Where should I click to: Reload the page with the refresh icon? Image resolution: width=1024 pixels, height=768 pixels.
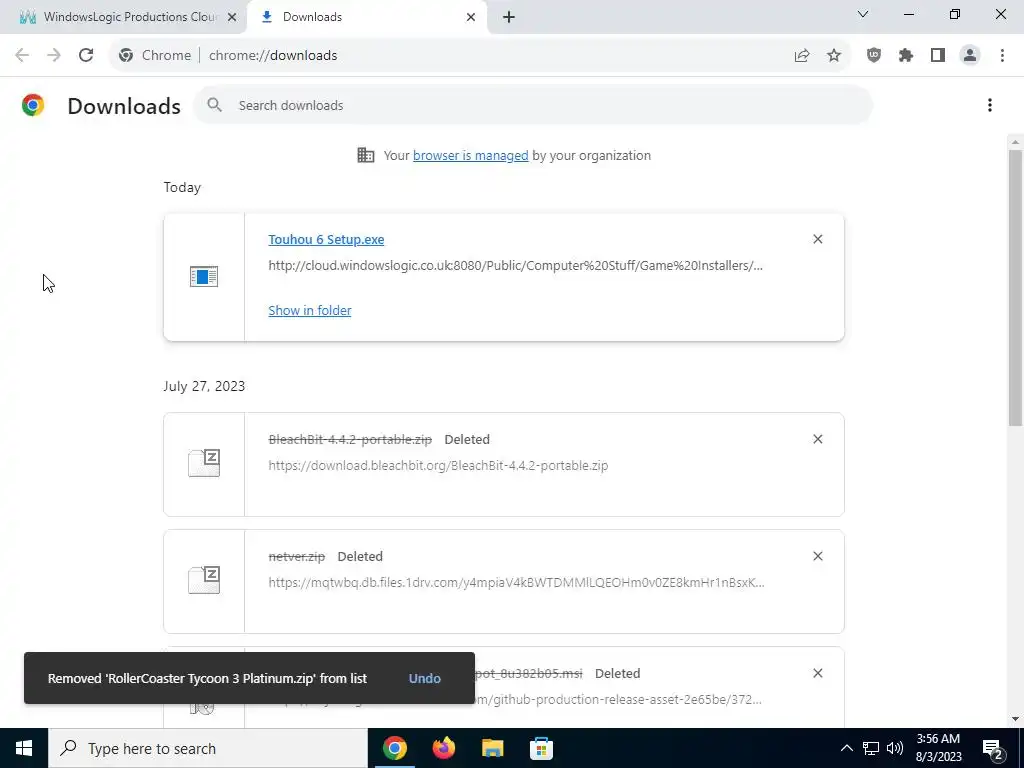pos(86,56)
